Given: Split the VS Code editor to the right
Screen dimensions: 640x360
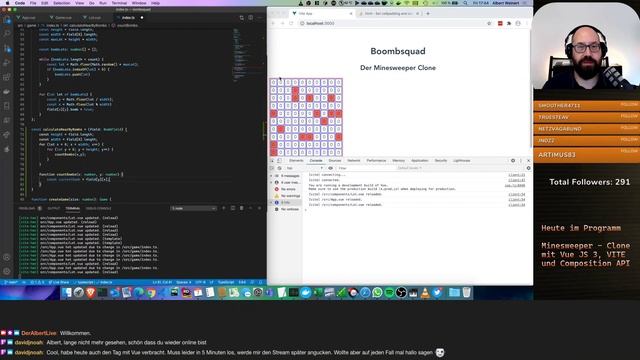Looking at the screenshot, I should [x=251, y=18].
